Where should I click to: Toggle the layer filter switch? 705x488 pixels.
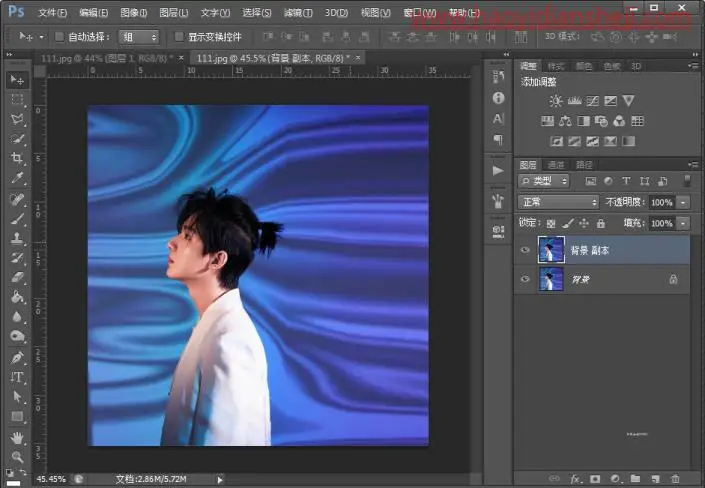[687, 181]
